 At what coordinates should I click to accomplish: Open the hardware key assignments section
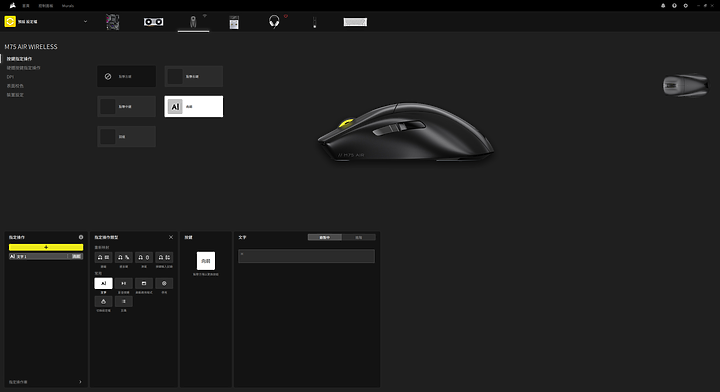pyautogui.click(x=23, y=68)
